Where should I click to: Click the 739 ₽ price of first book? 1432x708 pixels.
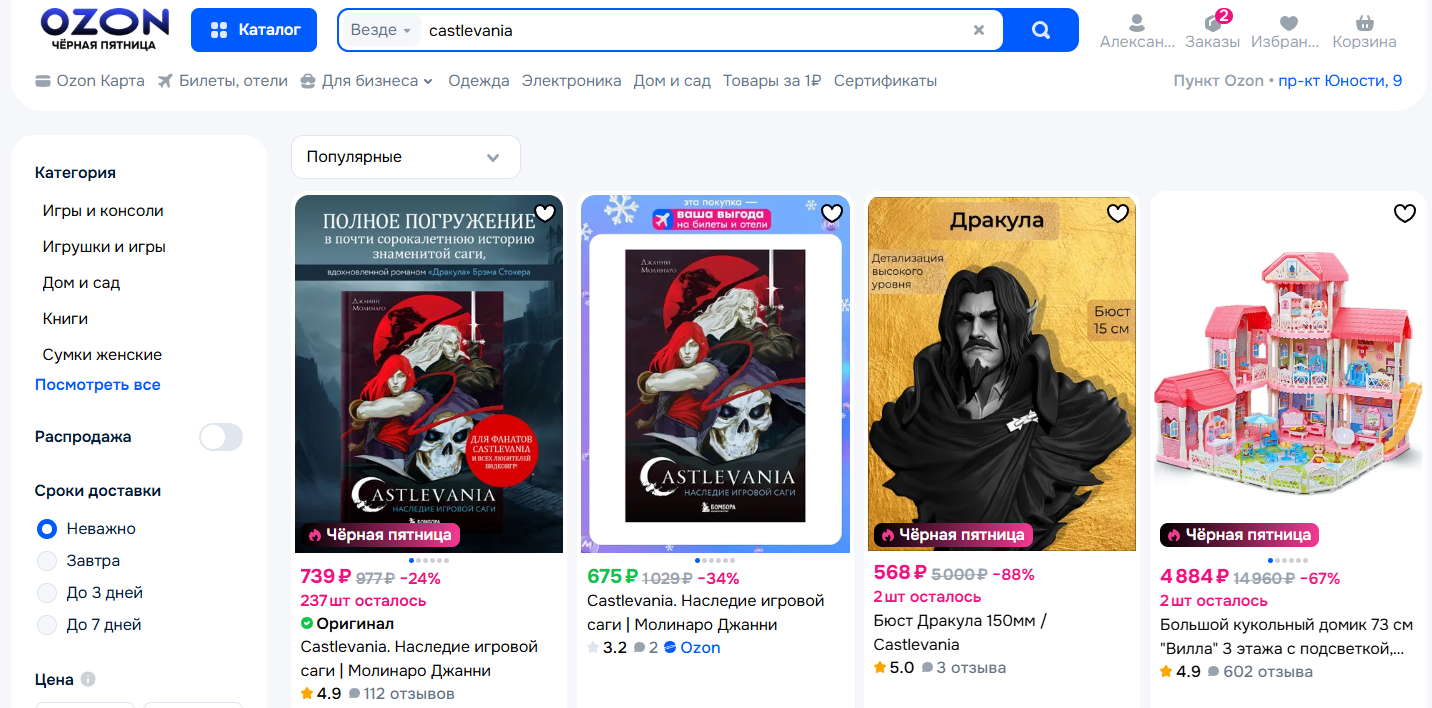[326, 576]
